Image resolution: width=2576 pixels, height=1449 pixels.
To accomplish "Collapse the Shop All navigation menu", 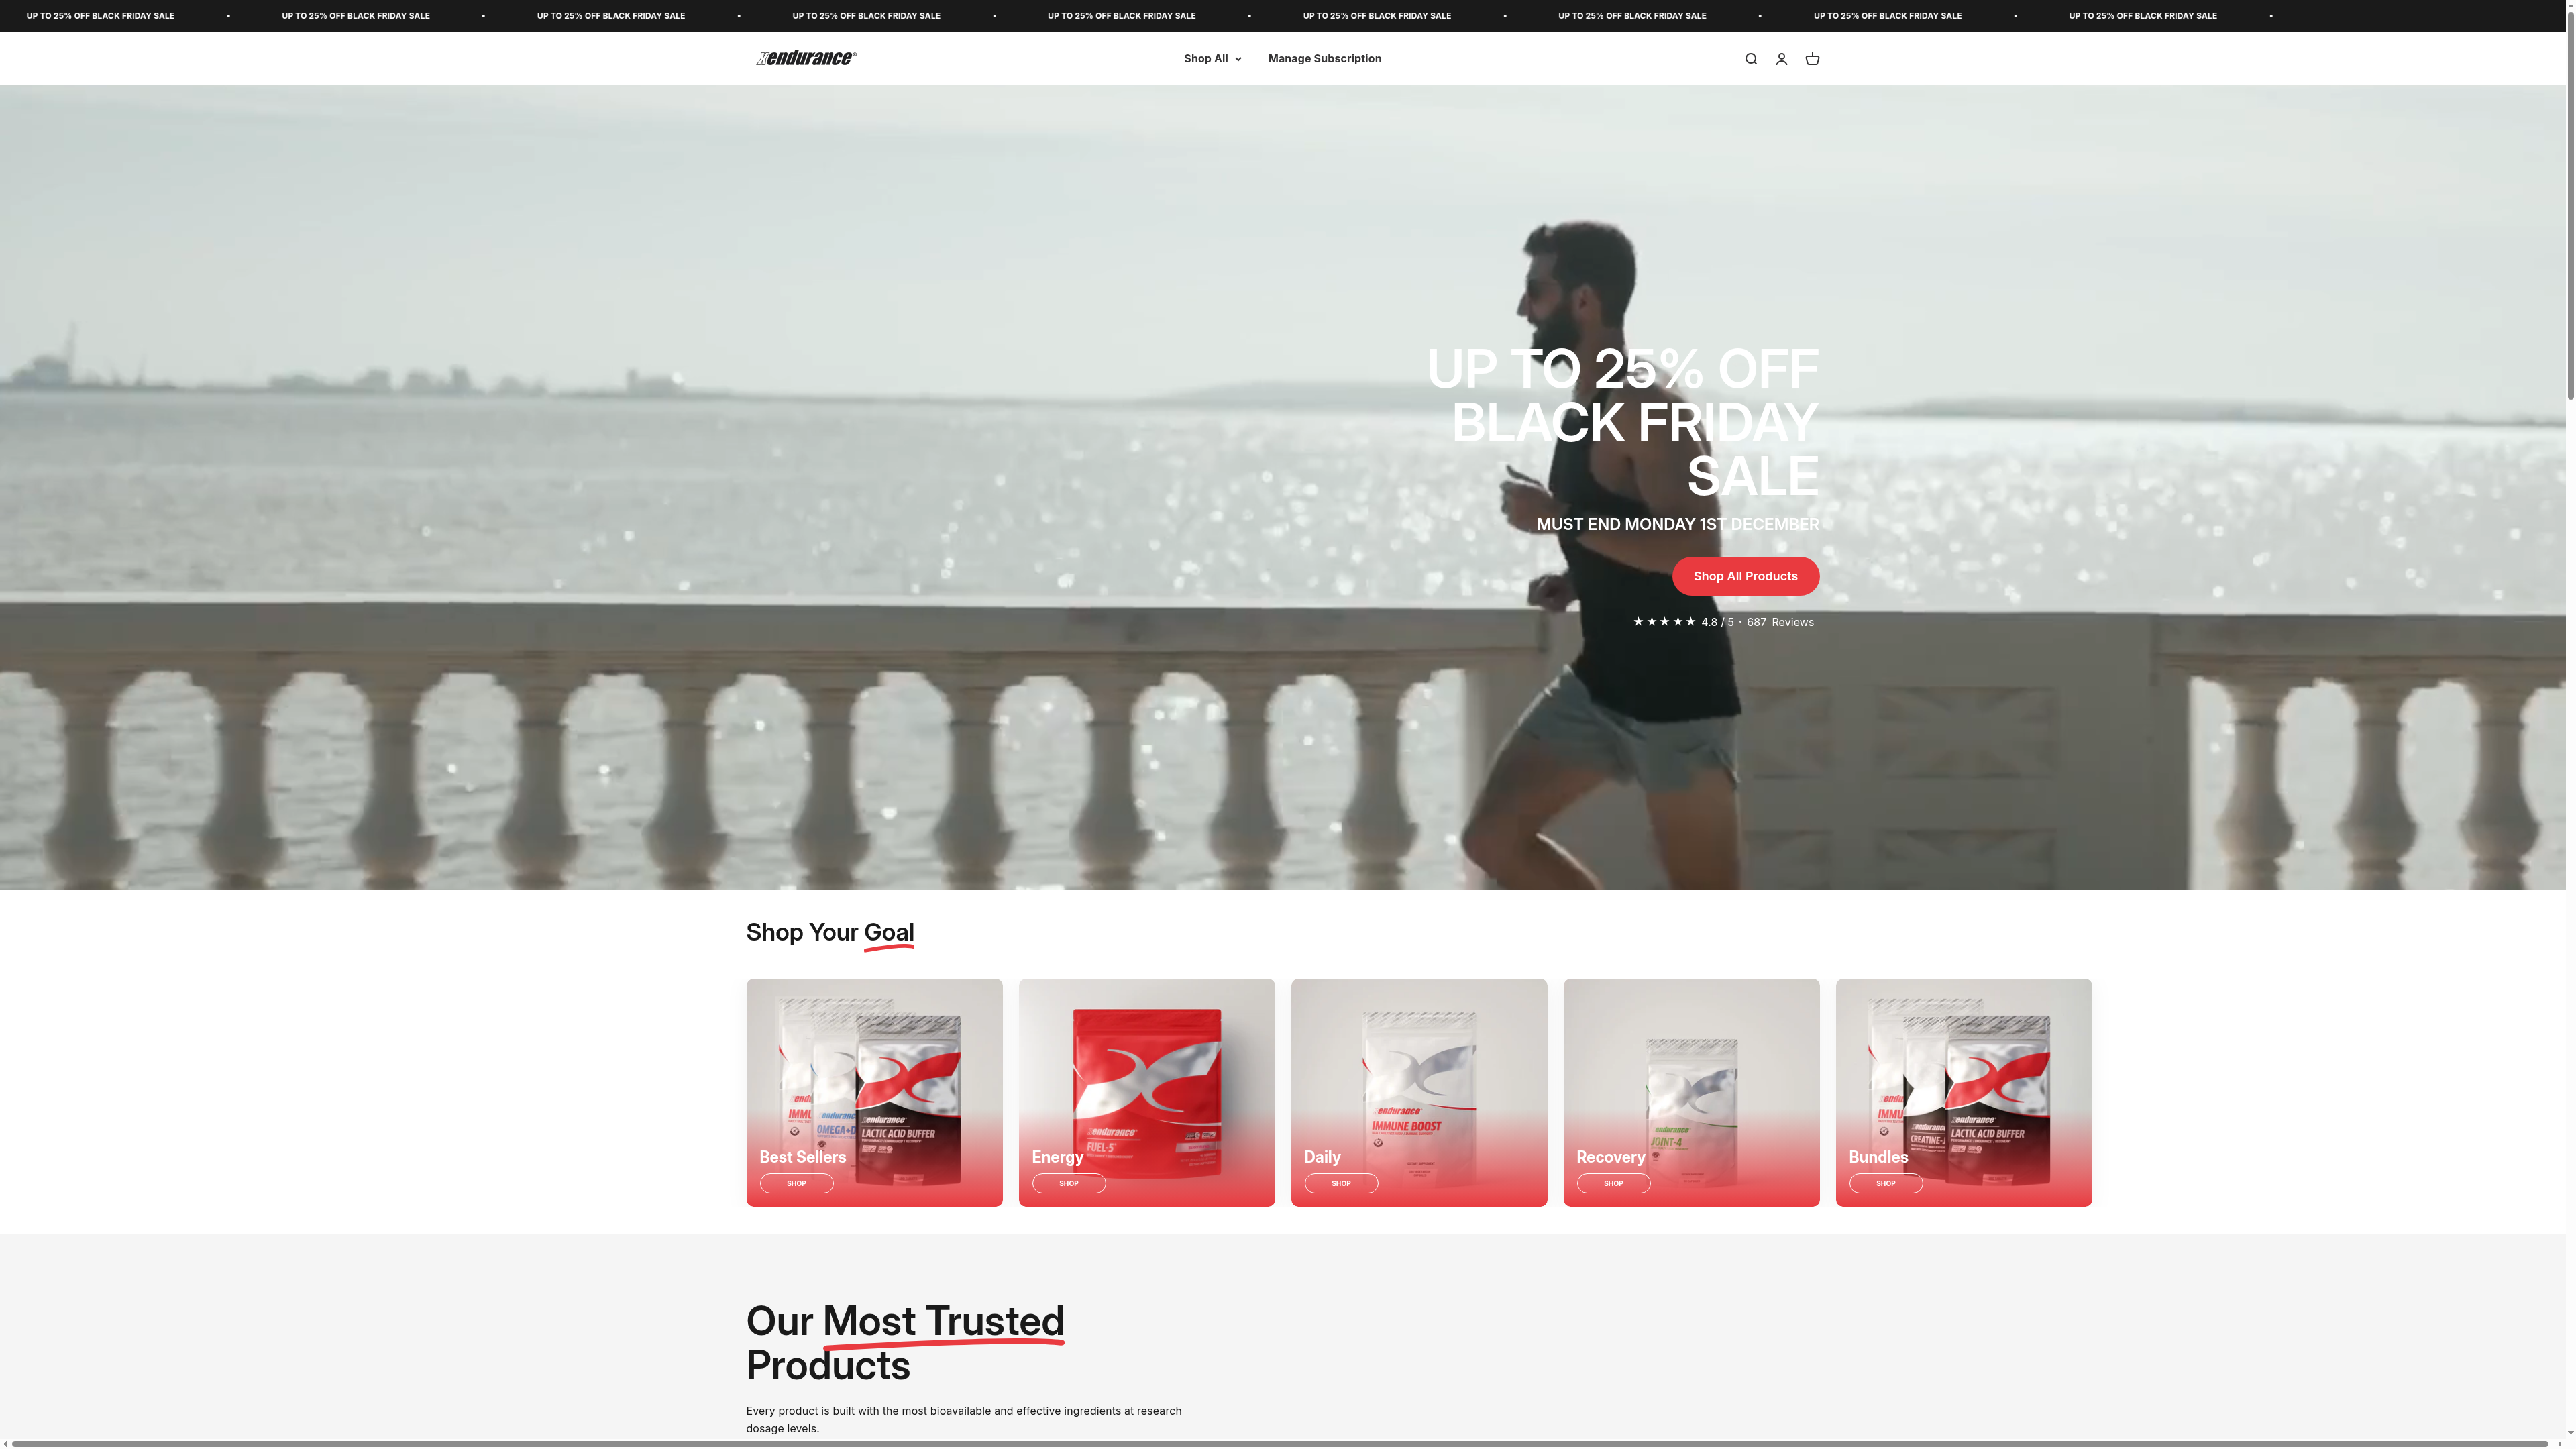I will point(1212,58).
